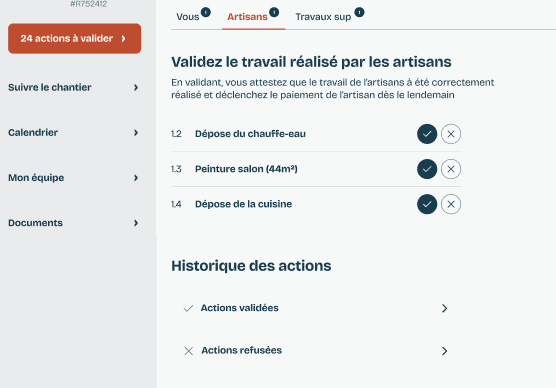Click the task number 1.3

point(176,169)
